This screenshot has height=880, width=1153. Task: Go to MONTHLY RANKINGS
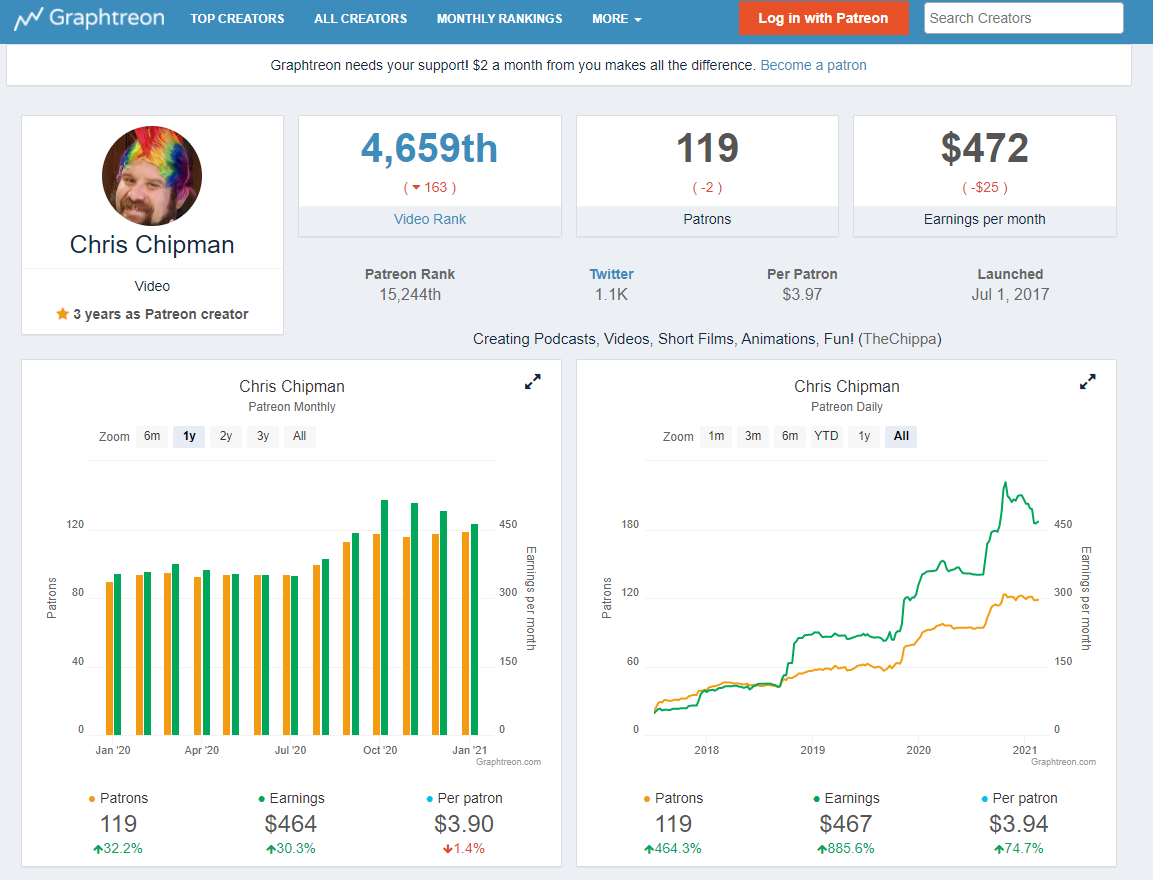[x=499, y=19]
